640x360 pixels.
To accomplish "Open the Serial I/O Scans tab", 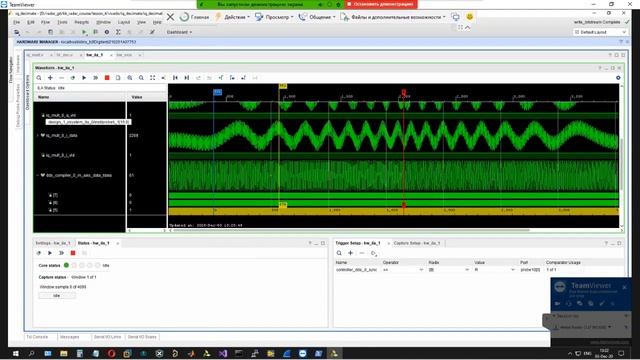I will tap(142, 337).
